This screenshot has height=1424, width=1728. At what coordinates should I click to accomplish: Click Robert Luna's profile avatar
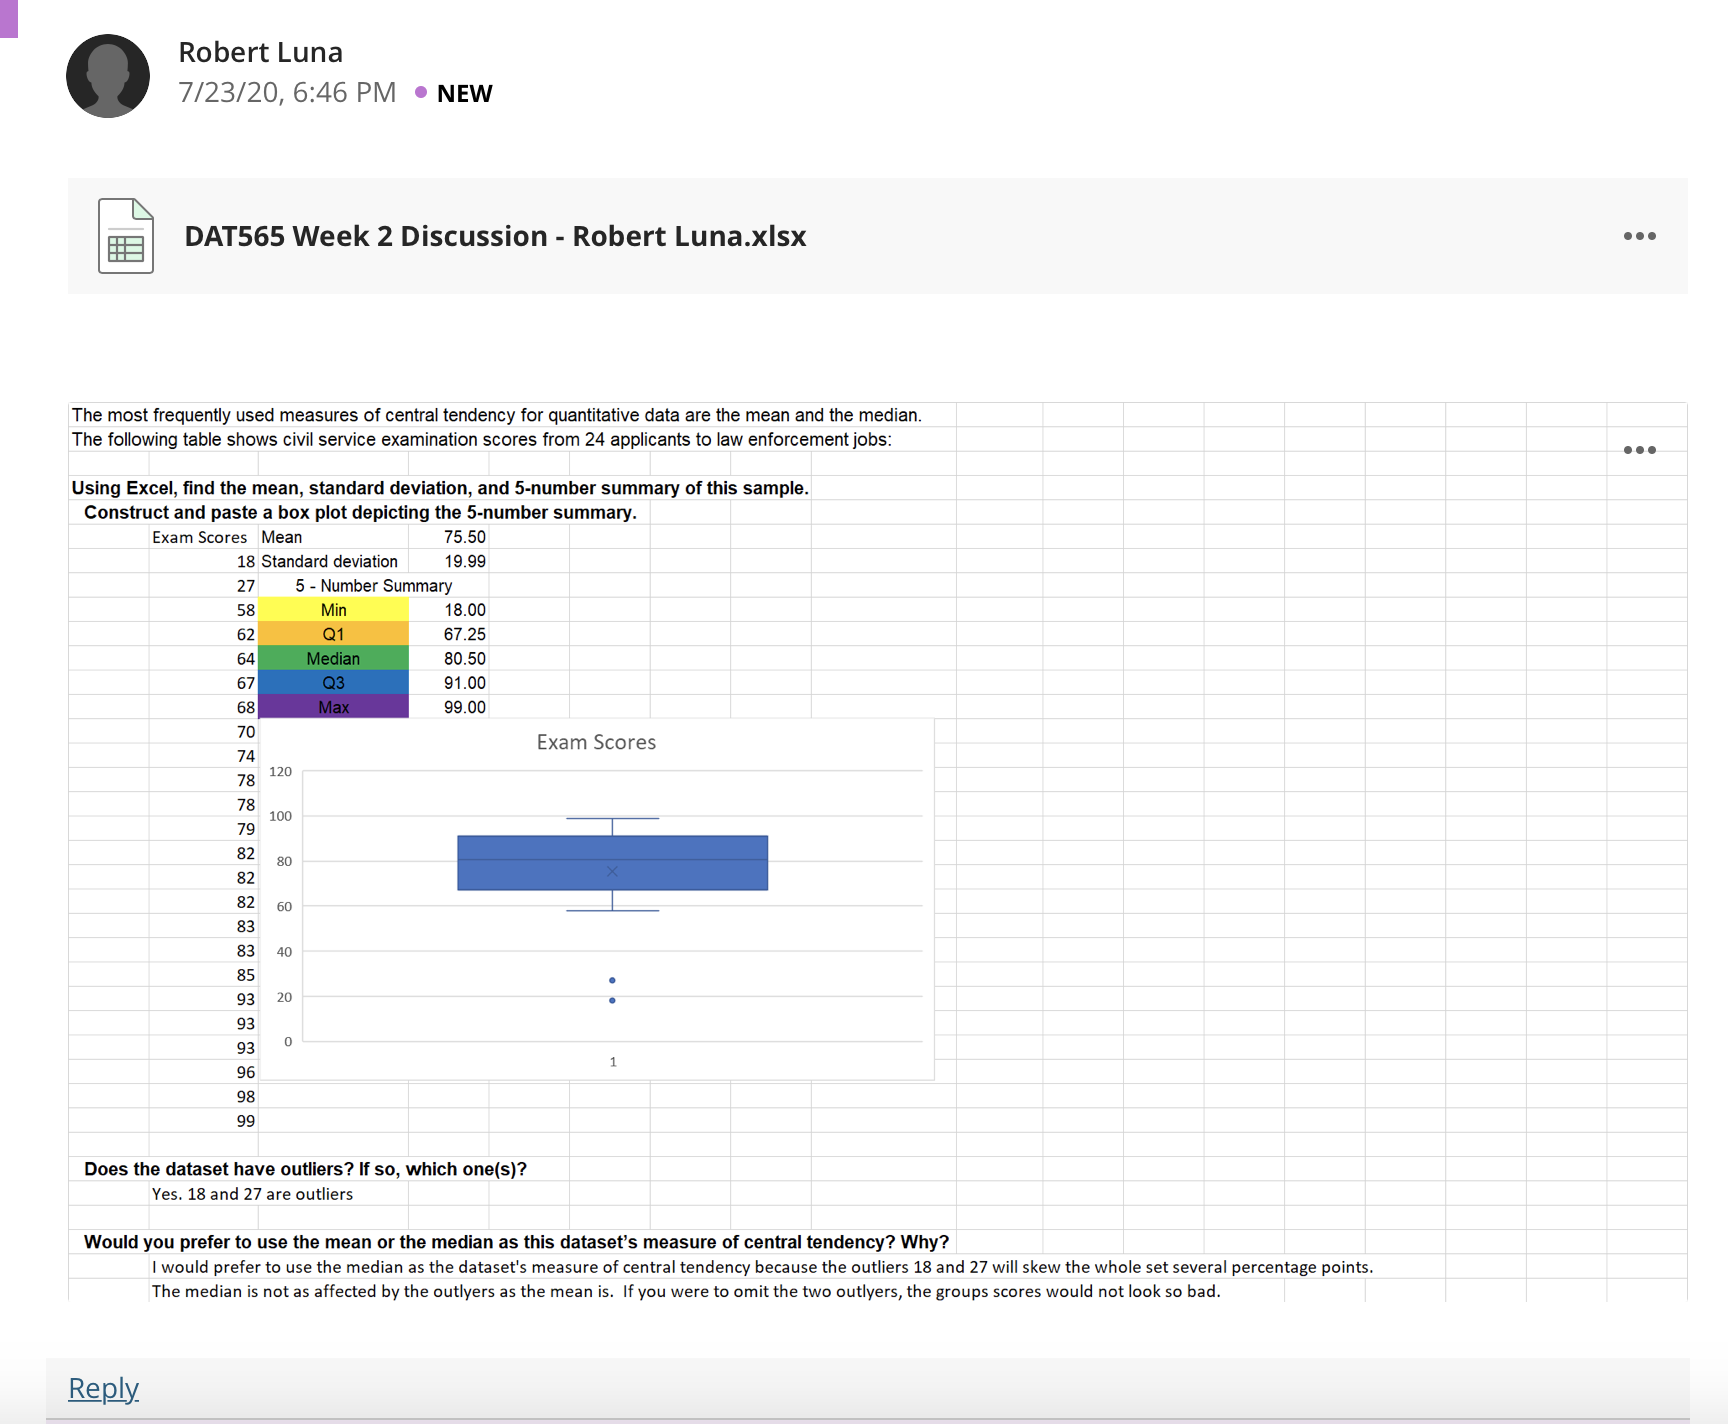(108, 76)
